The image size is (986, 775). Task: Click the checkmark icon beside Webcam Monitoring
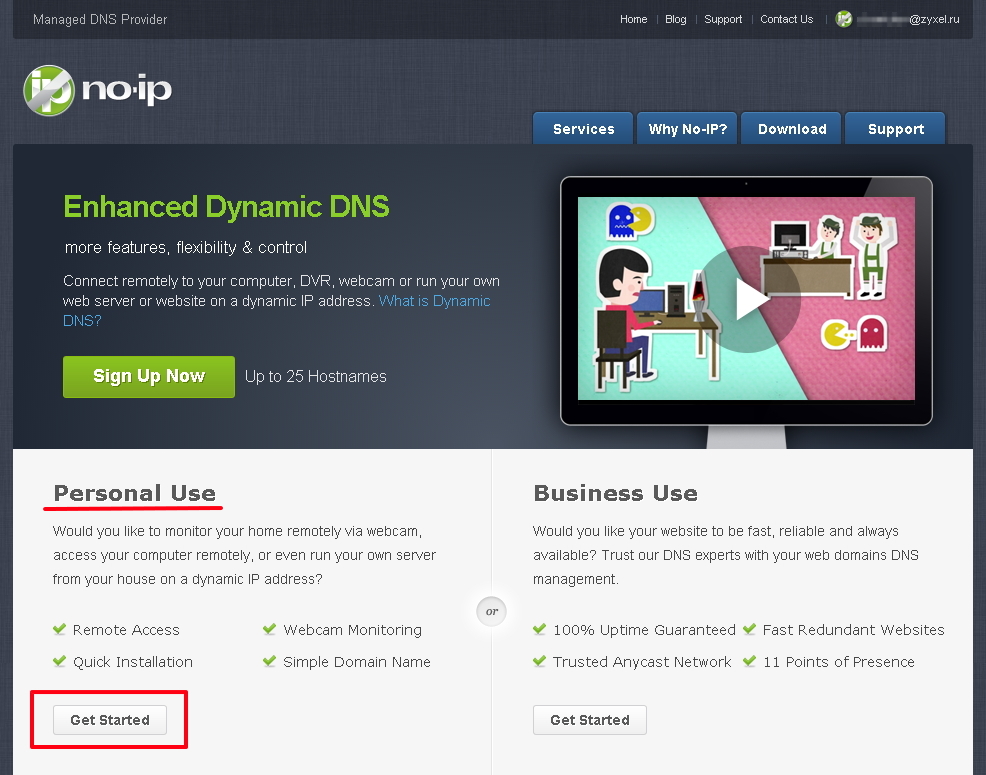tap(270, 630)
